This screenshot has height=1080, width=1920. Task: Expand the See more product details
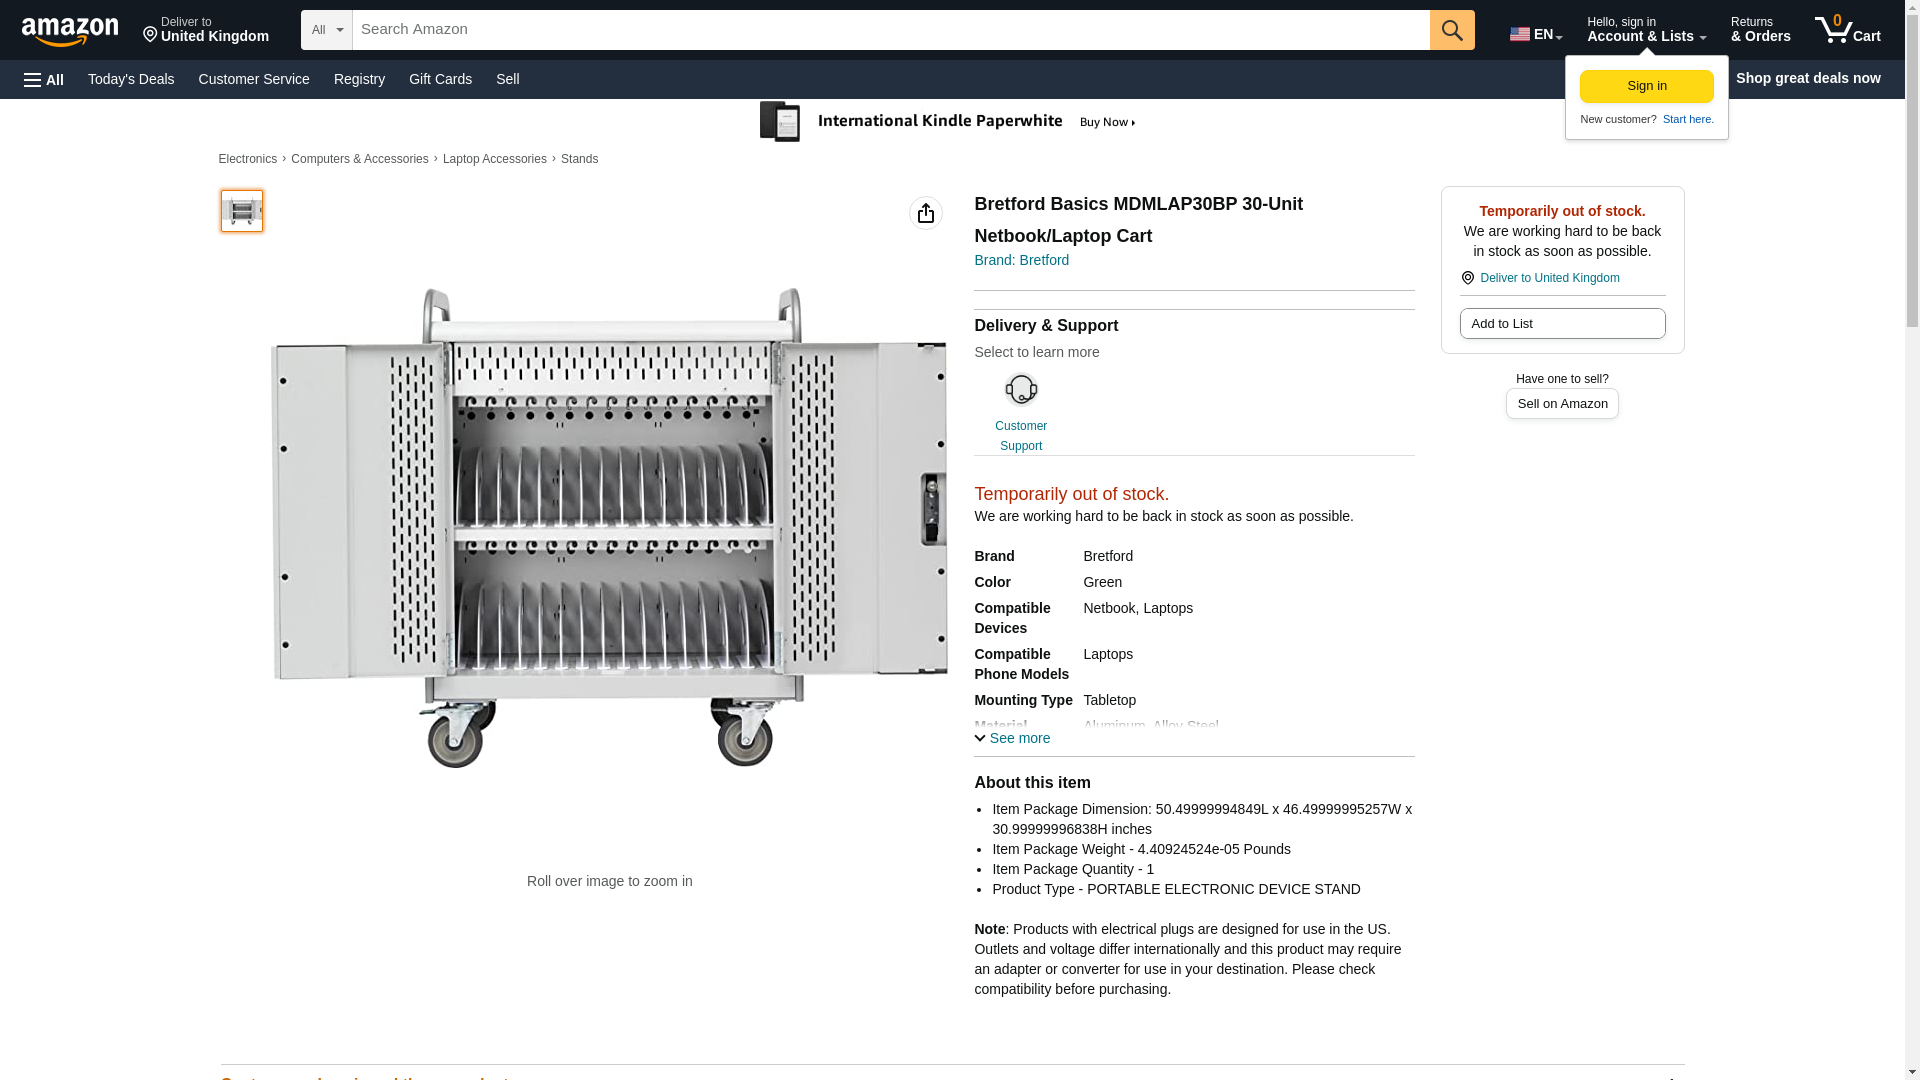coord(1012,738)
